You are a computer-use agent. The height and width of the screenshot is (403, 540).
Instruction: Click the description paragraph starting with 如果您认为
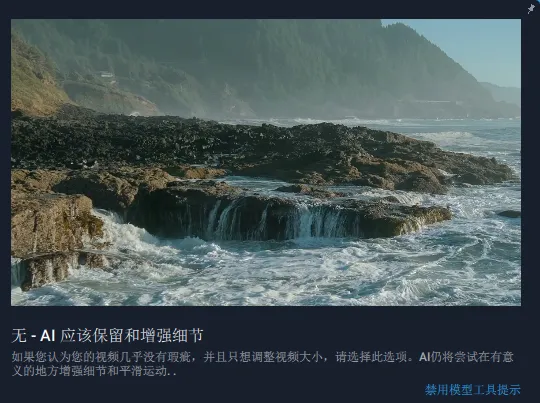point(263,364)
